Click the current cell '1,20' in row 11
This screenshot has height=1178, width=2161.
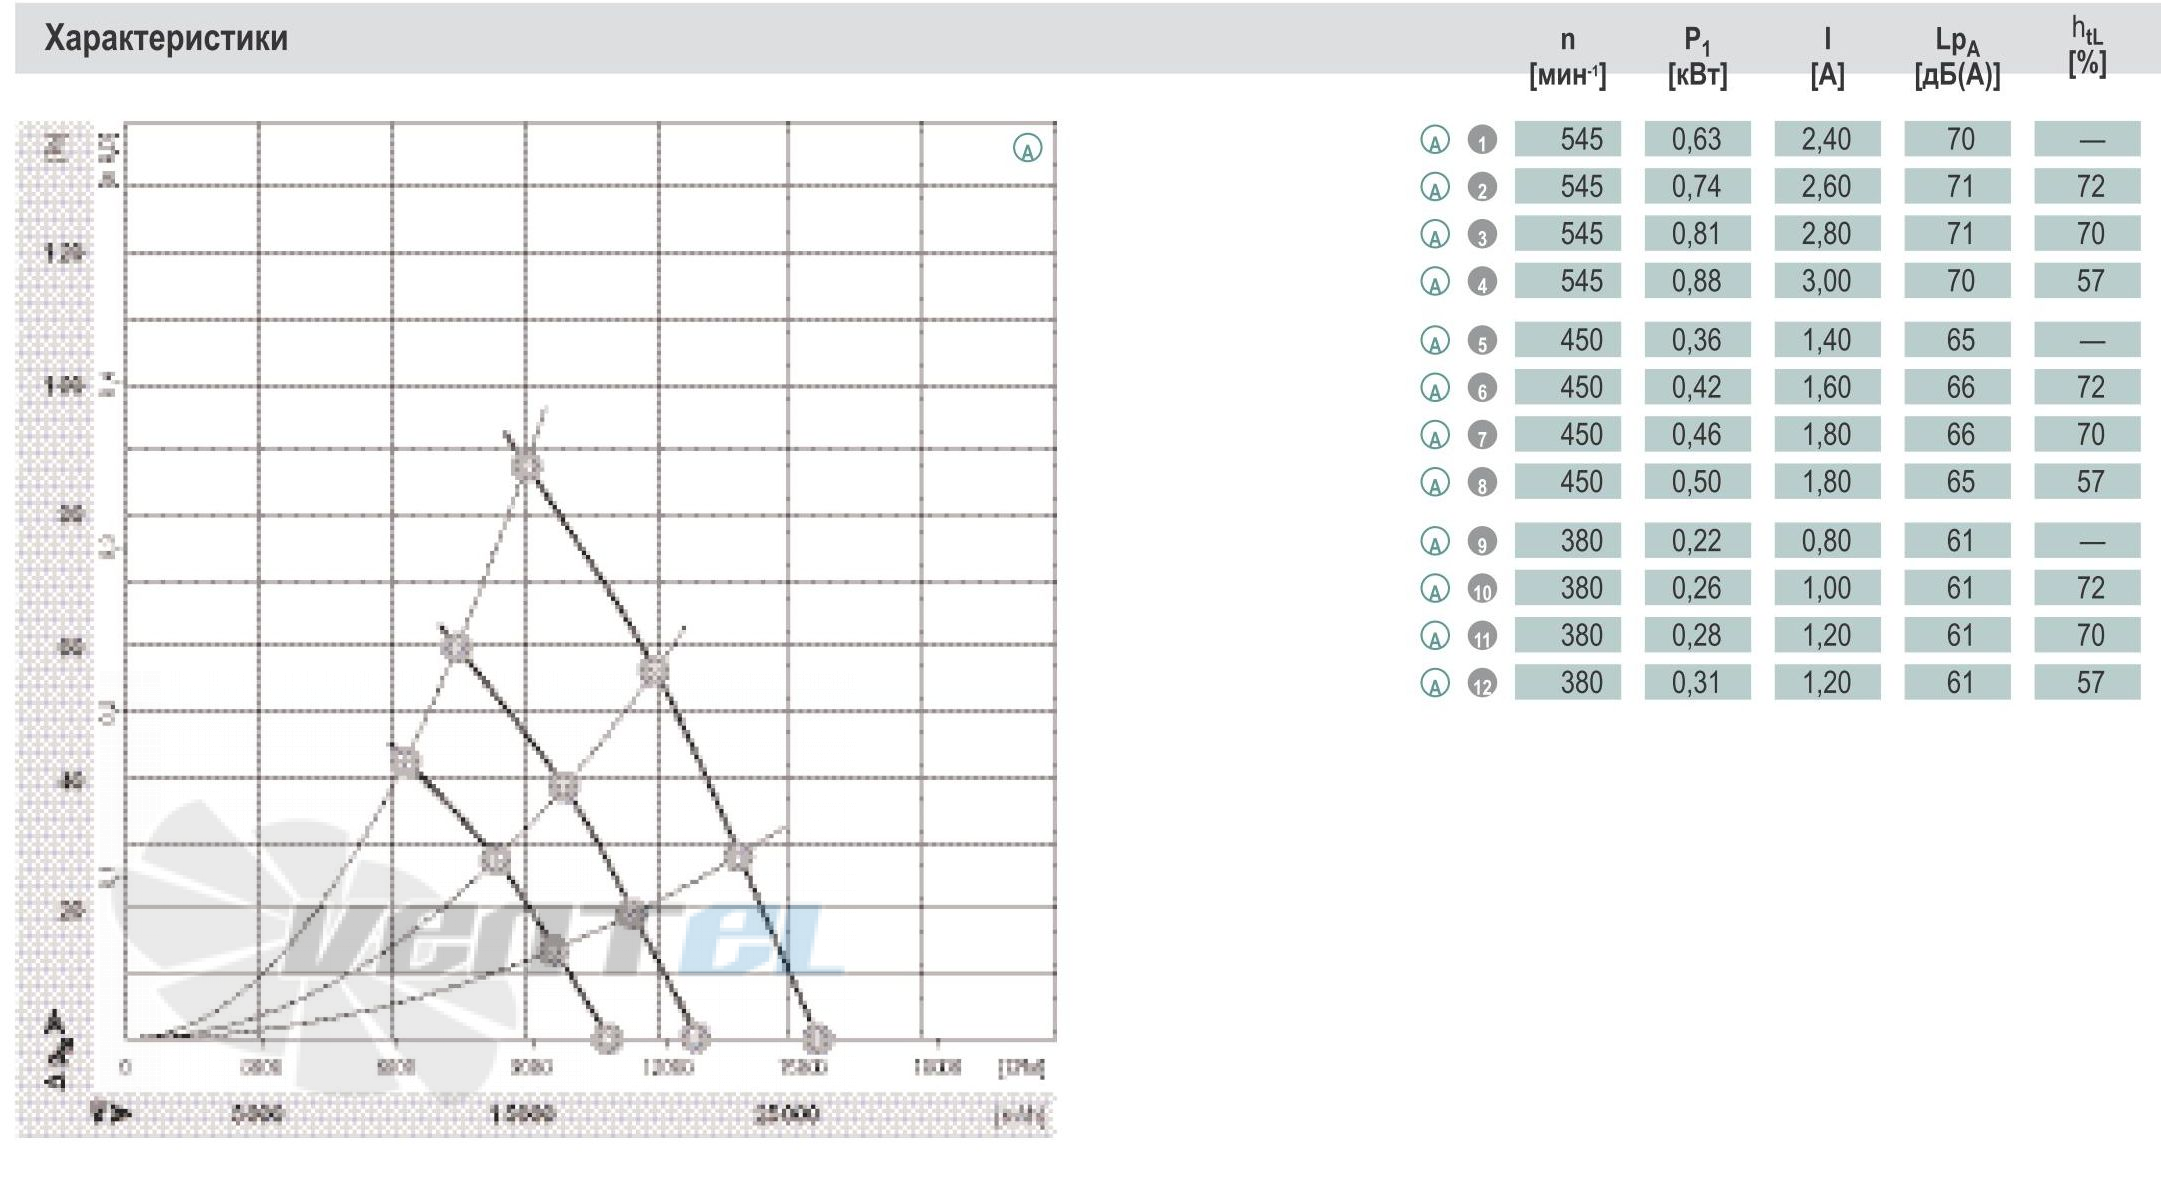click(x=1827, y=635)
